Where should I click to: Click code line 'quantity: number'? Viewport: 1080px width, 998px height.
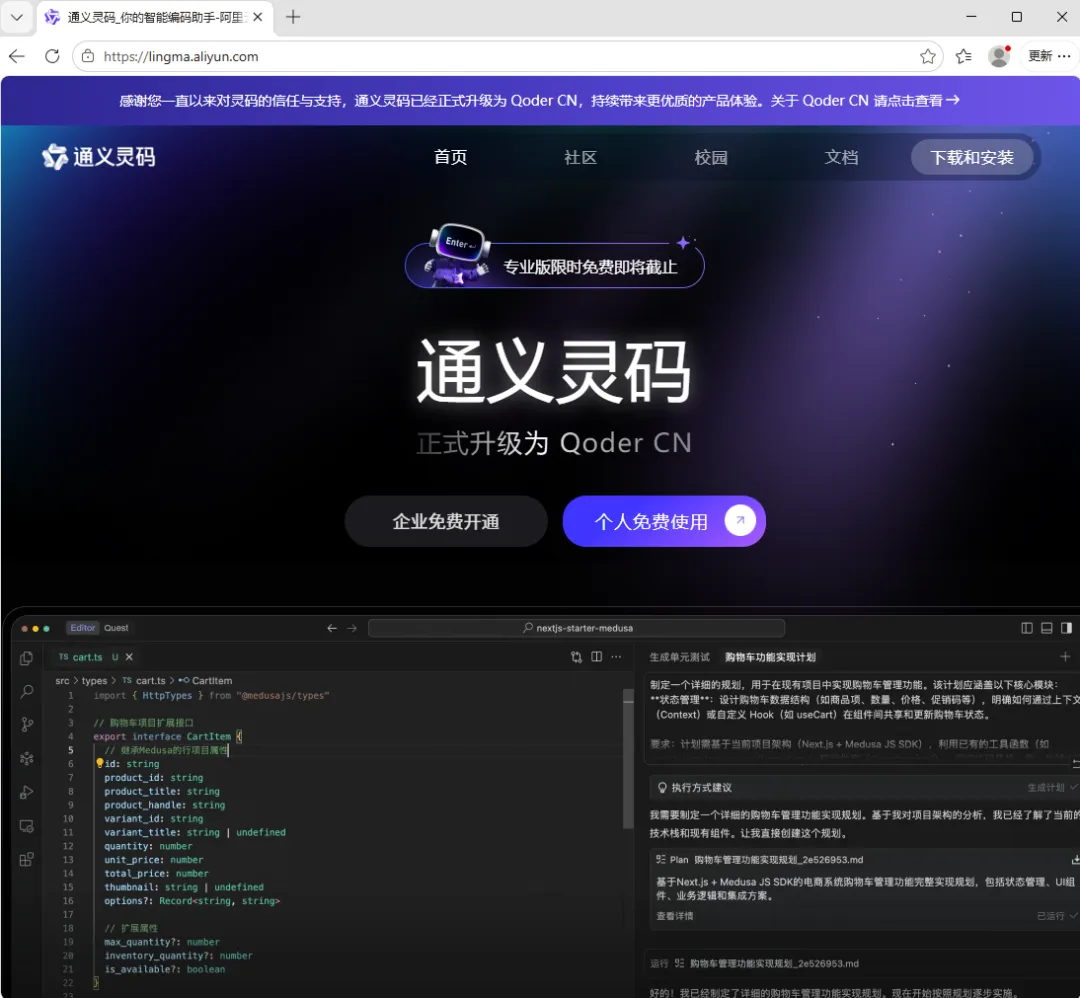click(x=148, y=846)
